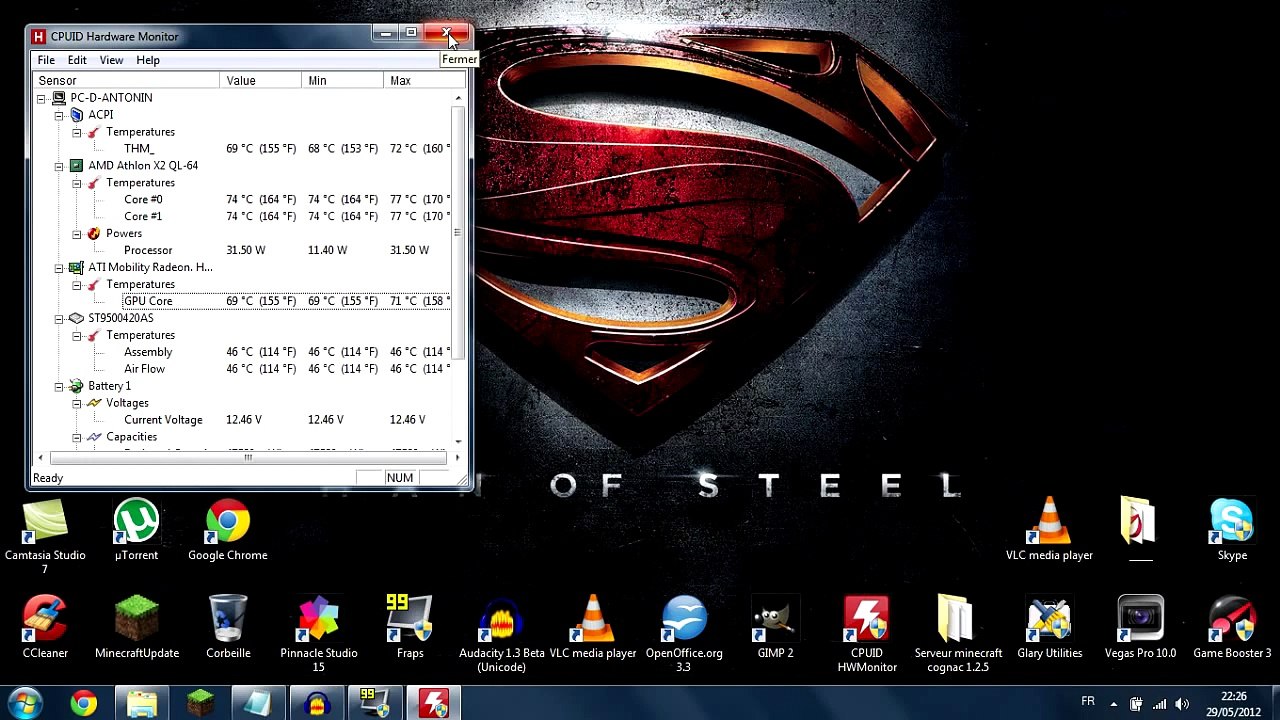Open network status in the system tray
Screen dimensions: 1280x720
tap(1159, 703)
